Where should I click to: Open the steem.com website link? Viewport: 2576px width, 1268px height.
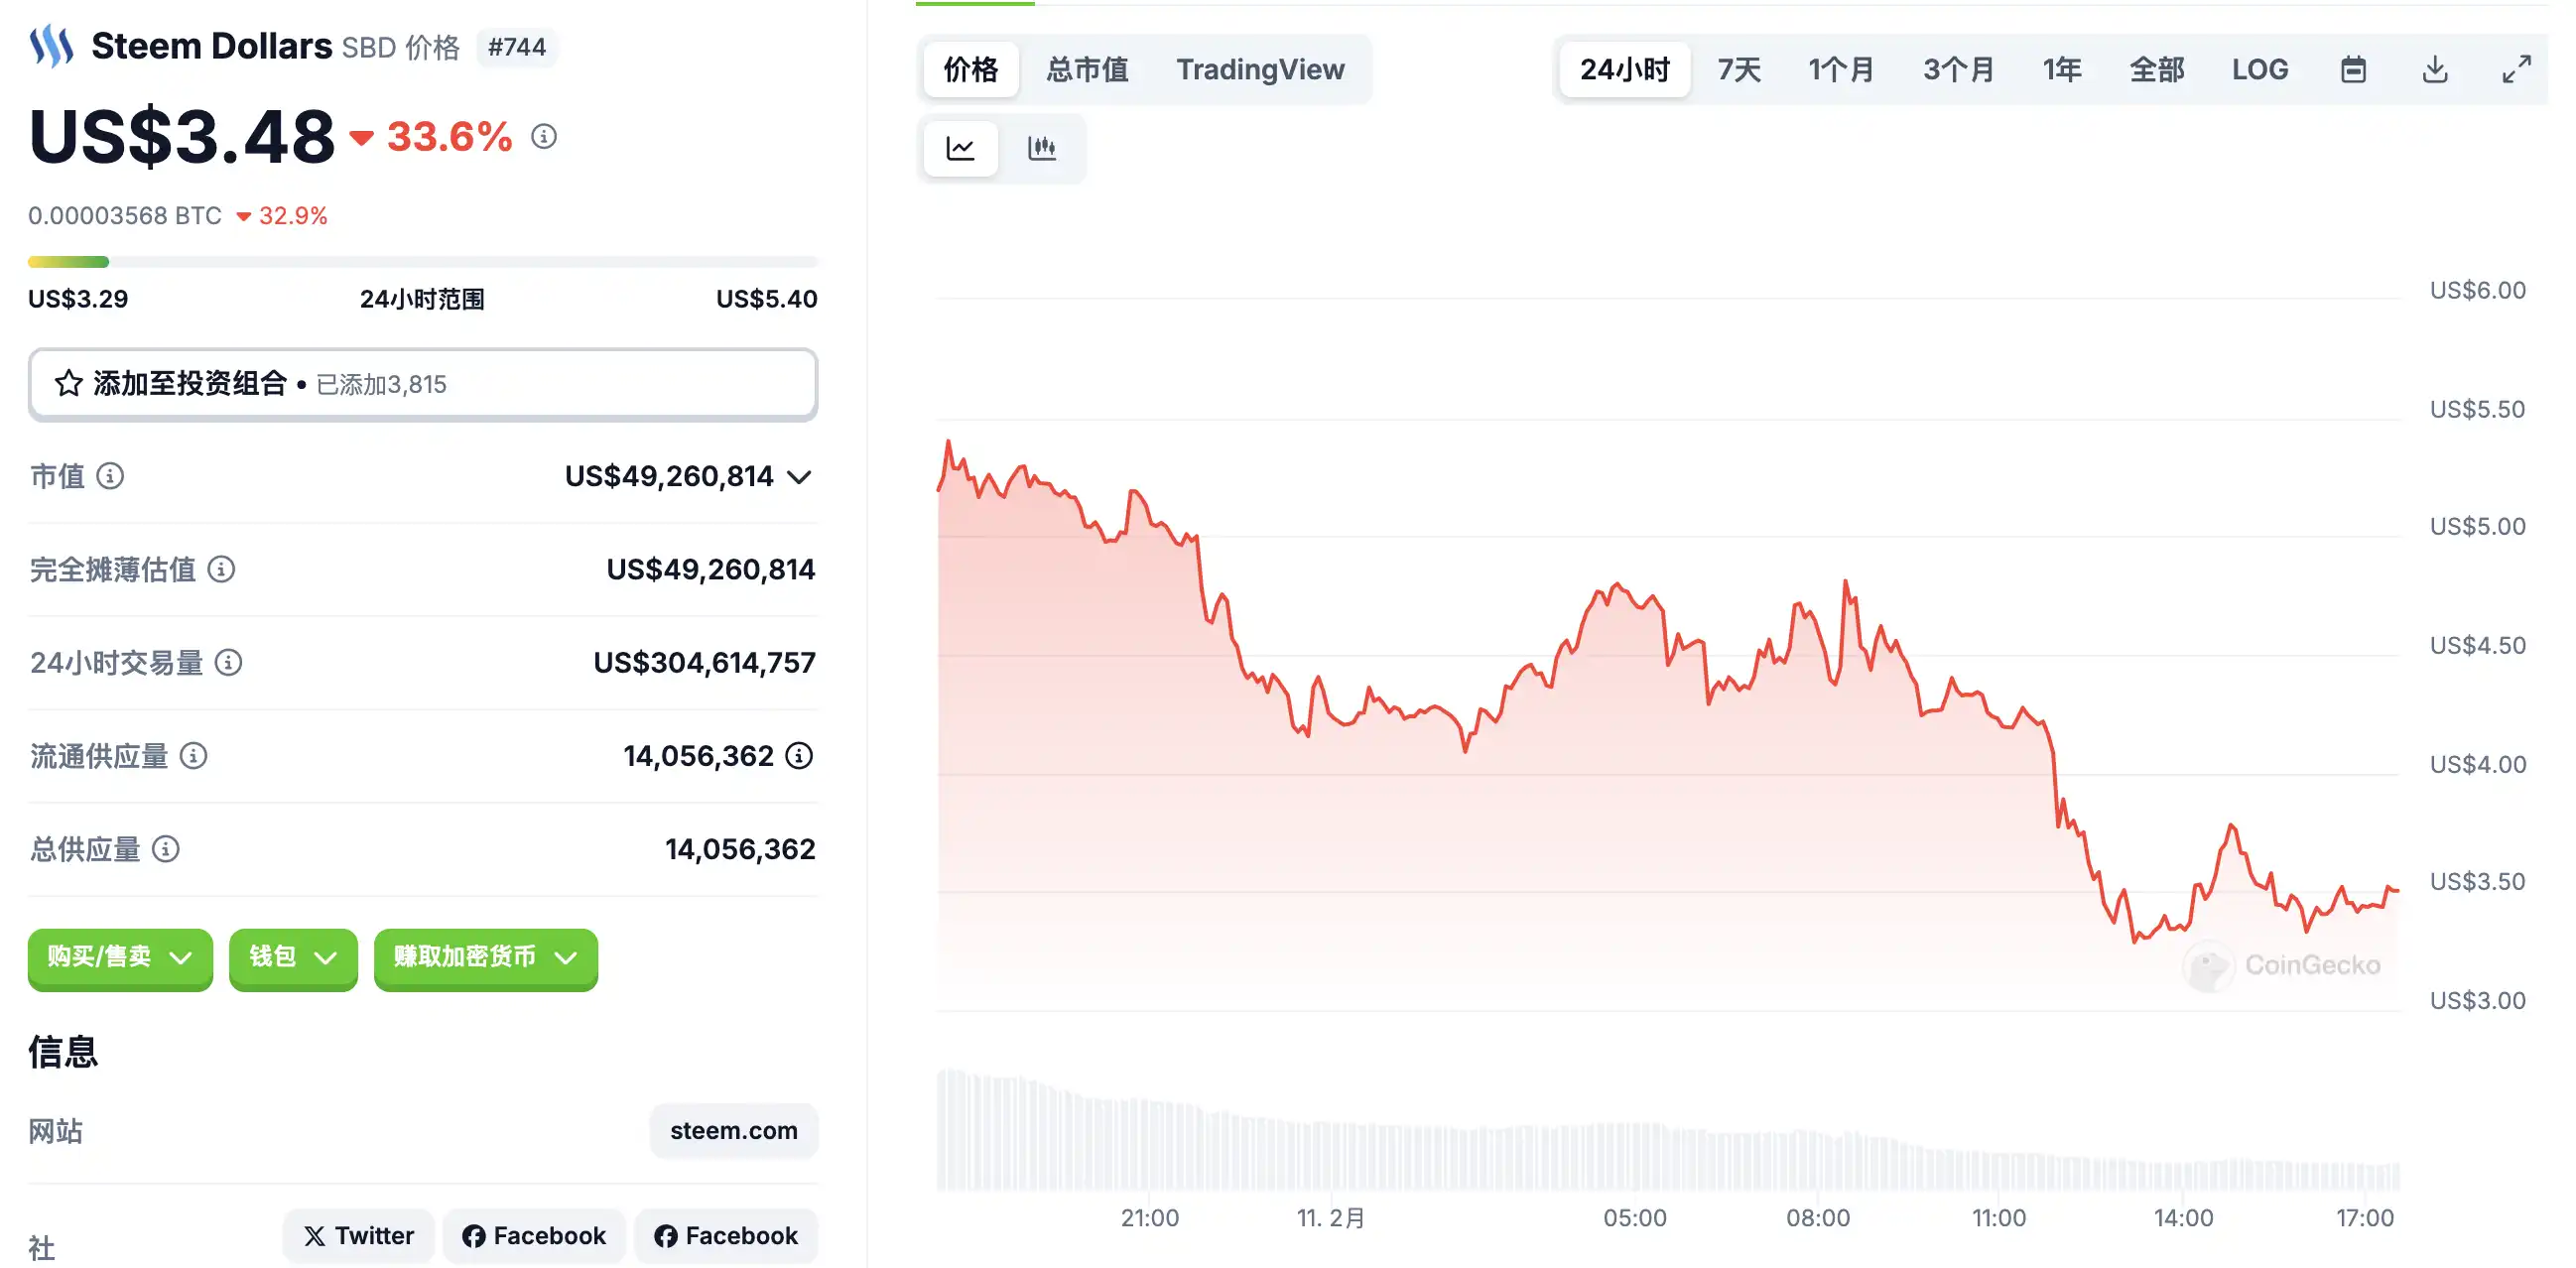coord(733,1130)
